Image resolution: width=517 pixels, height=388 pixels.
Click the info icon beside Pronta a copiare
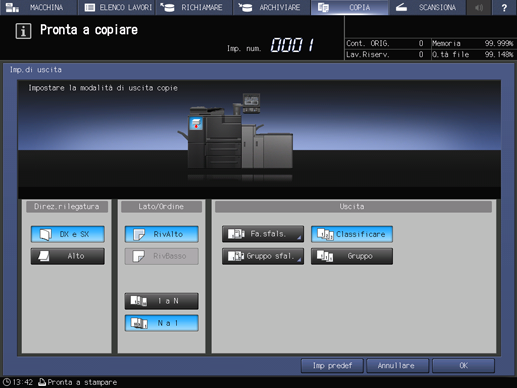pos(23,31)
